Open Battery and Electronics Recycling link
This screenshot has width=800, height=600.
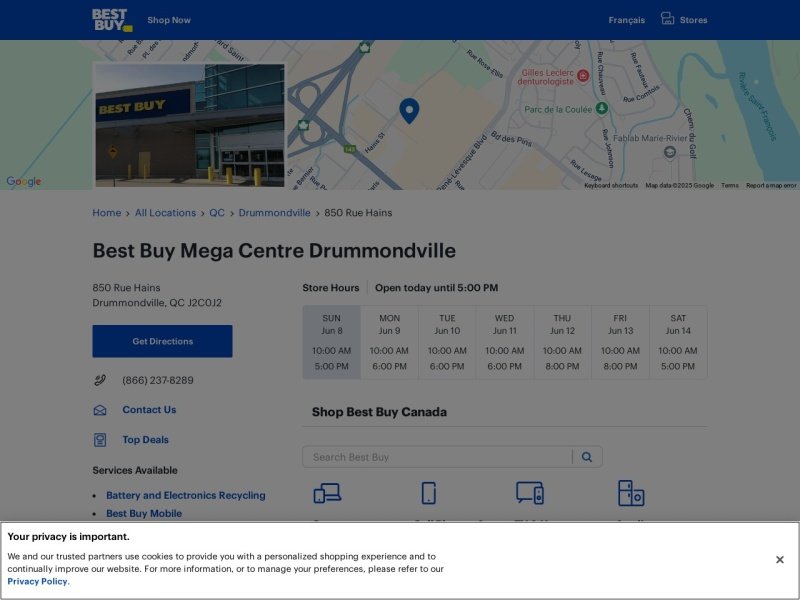point(186,495)
